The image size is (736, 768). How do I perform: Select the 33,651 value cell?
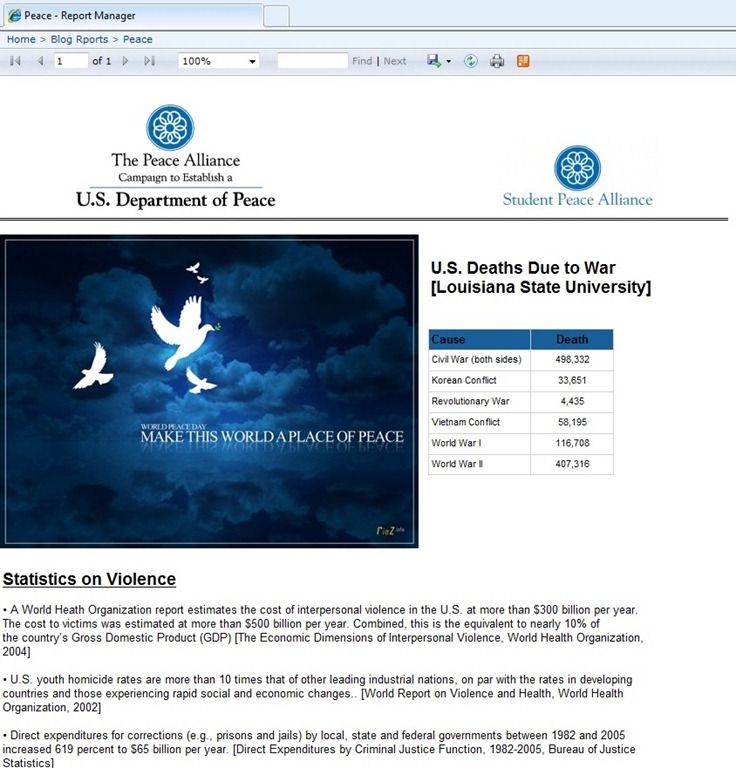click(572, 381)
